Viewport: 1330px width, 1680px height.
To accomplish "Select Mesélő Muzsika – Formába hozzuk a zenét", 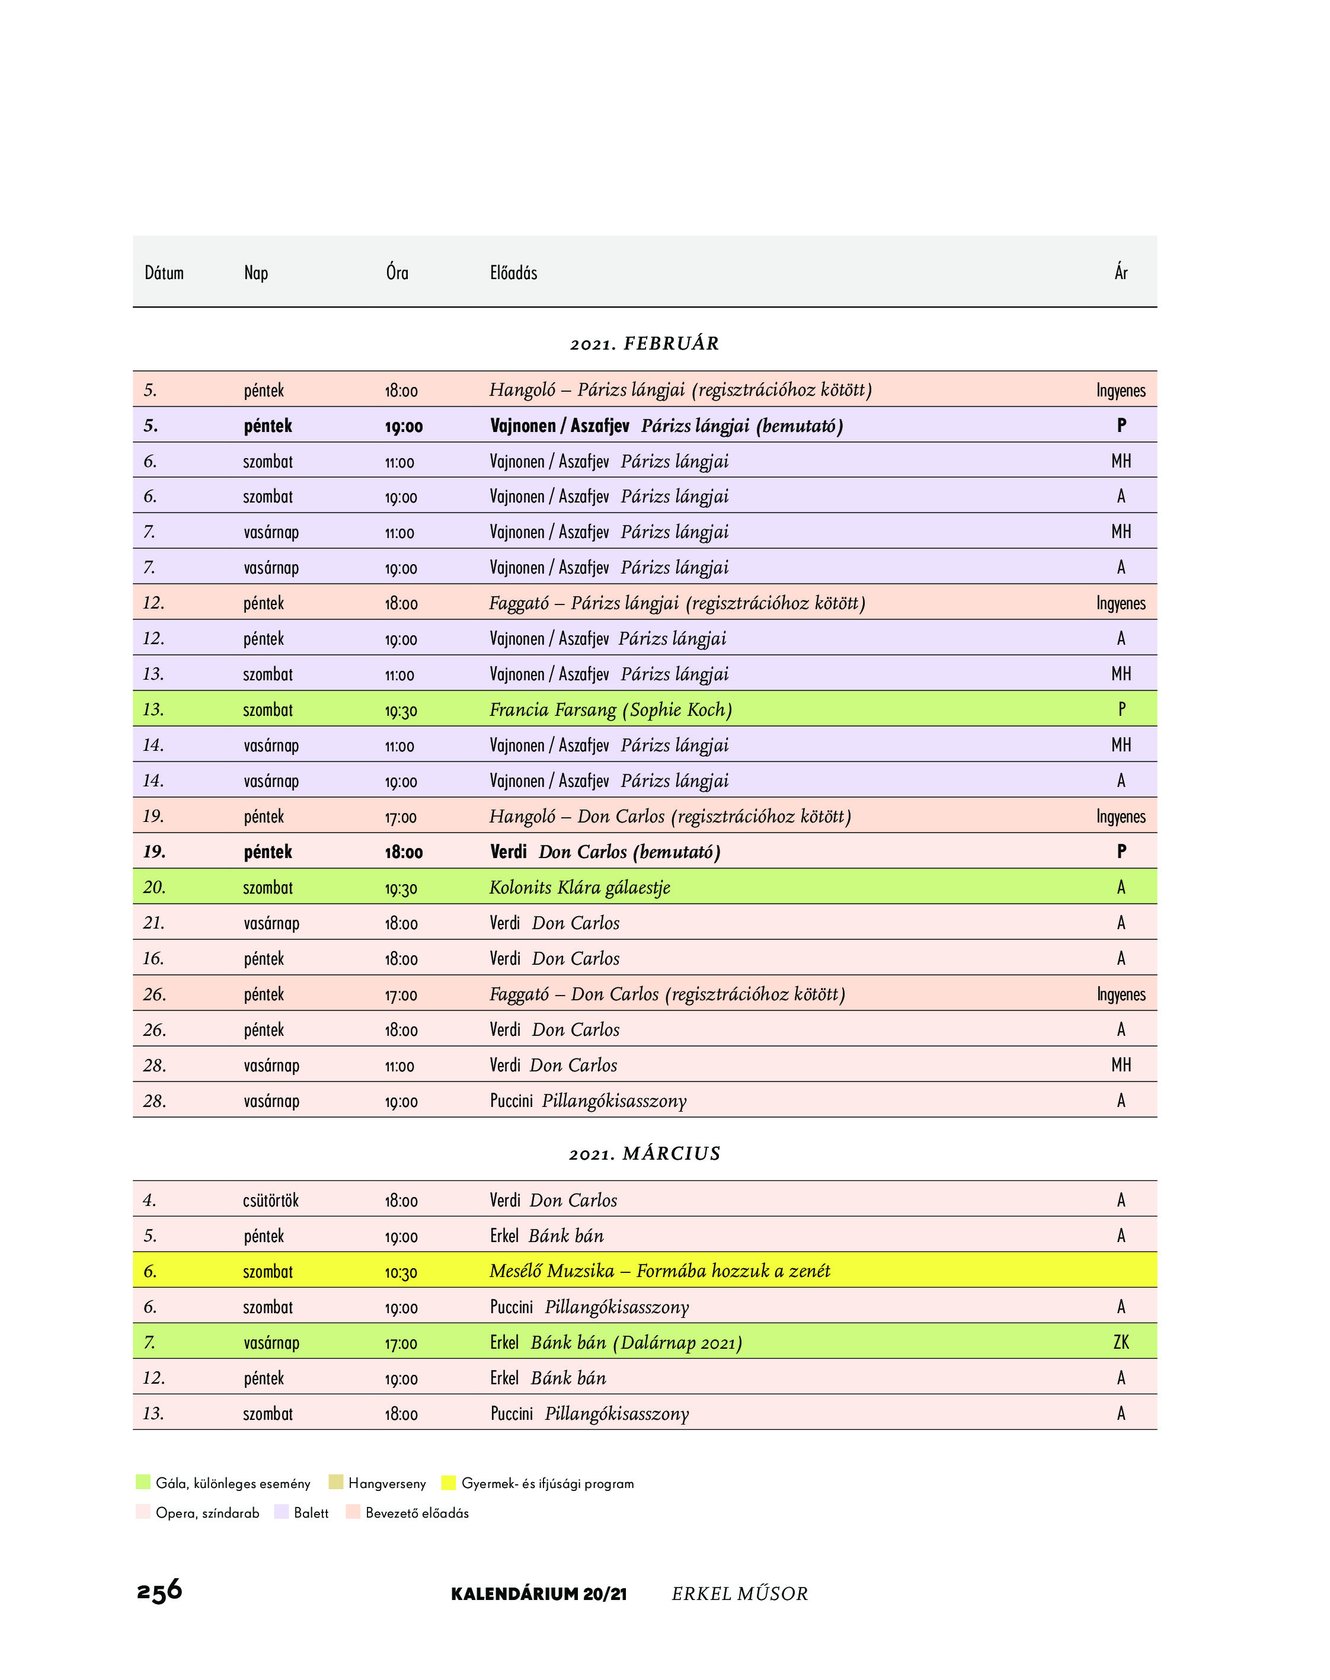I will click(660, 1271).
